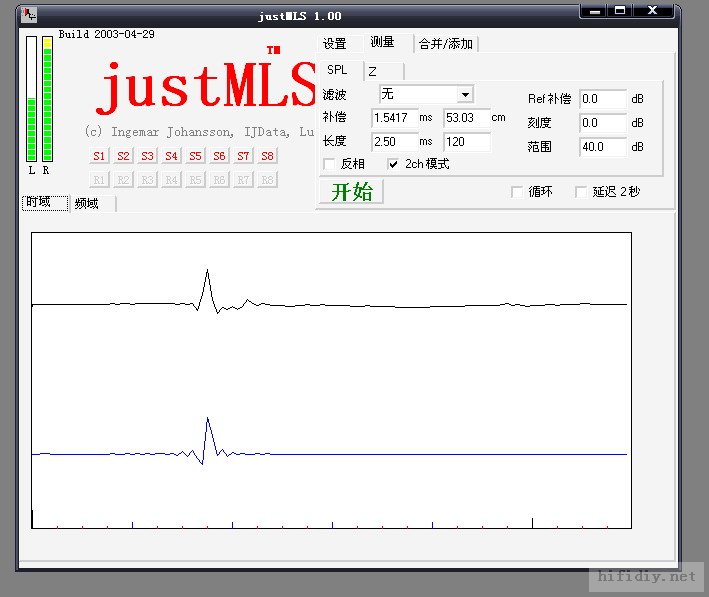Enable the 反相 invert phase checkbox

(x=330, y=164)
